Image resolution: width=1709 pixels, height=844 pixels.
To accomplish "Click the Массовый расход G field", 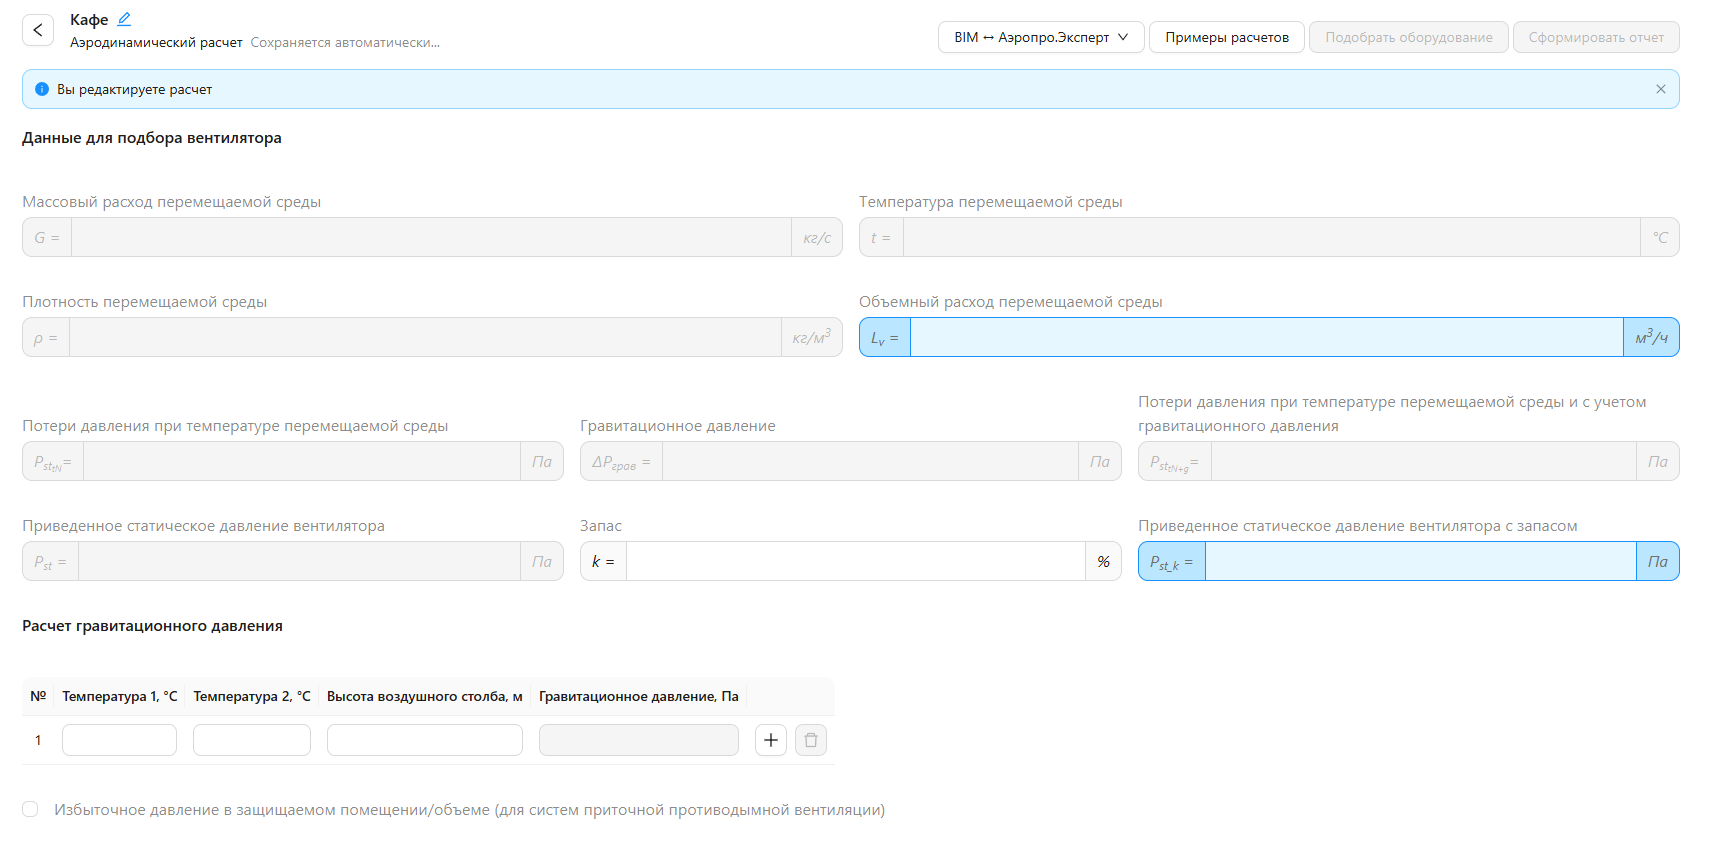I will [430, 237].
